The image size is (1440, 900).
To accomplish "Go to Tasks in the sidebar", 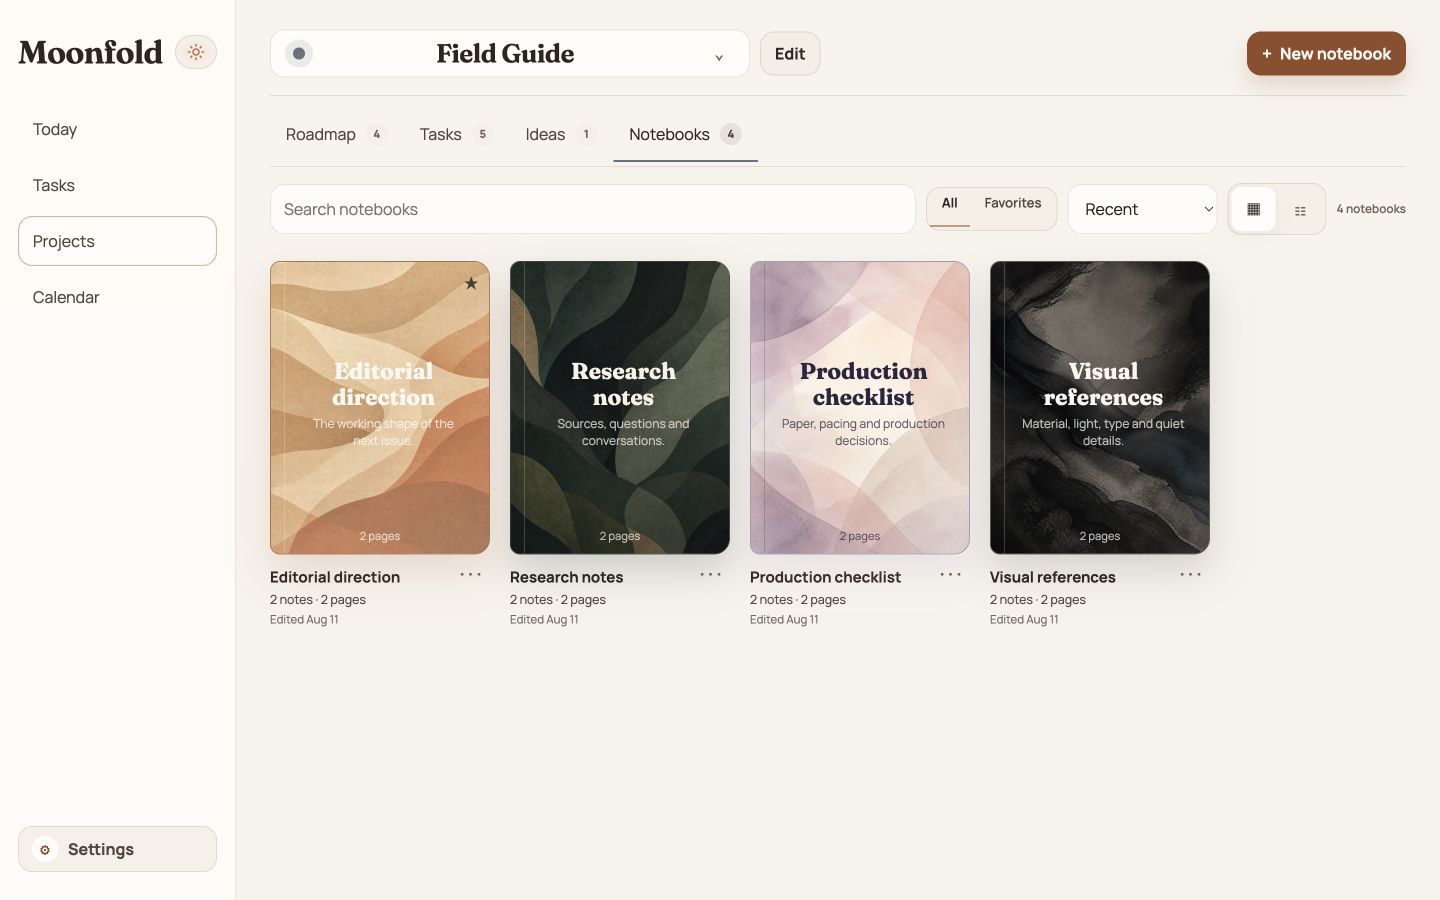I will click(117, 185).
